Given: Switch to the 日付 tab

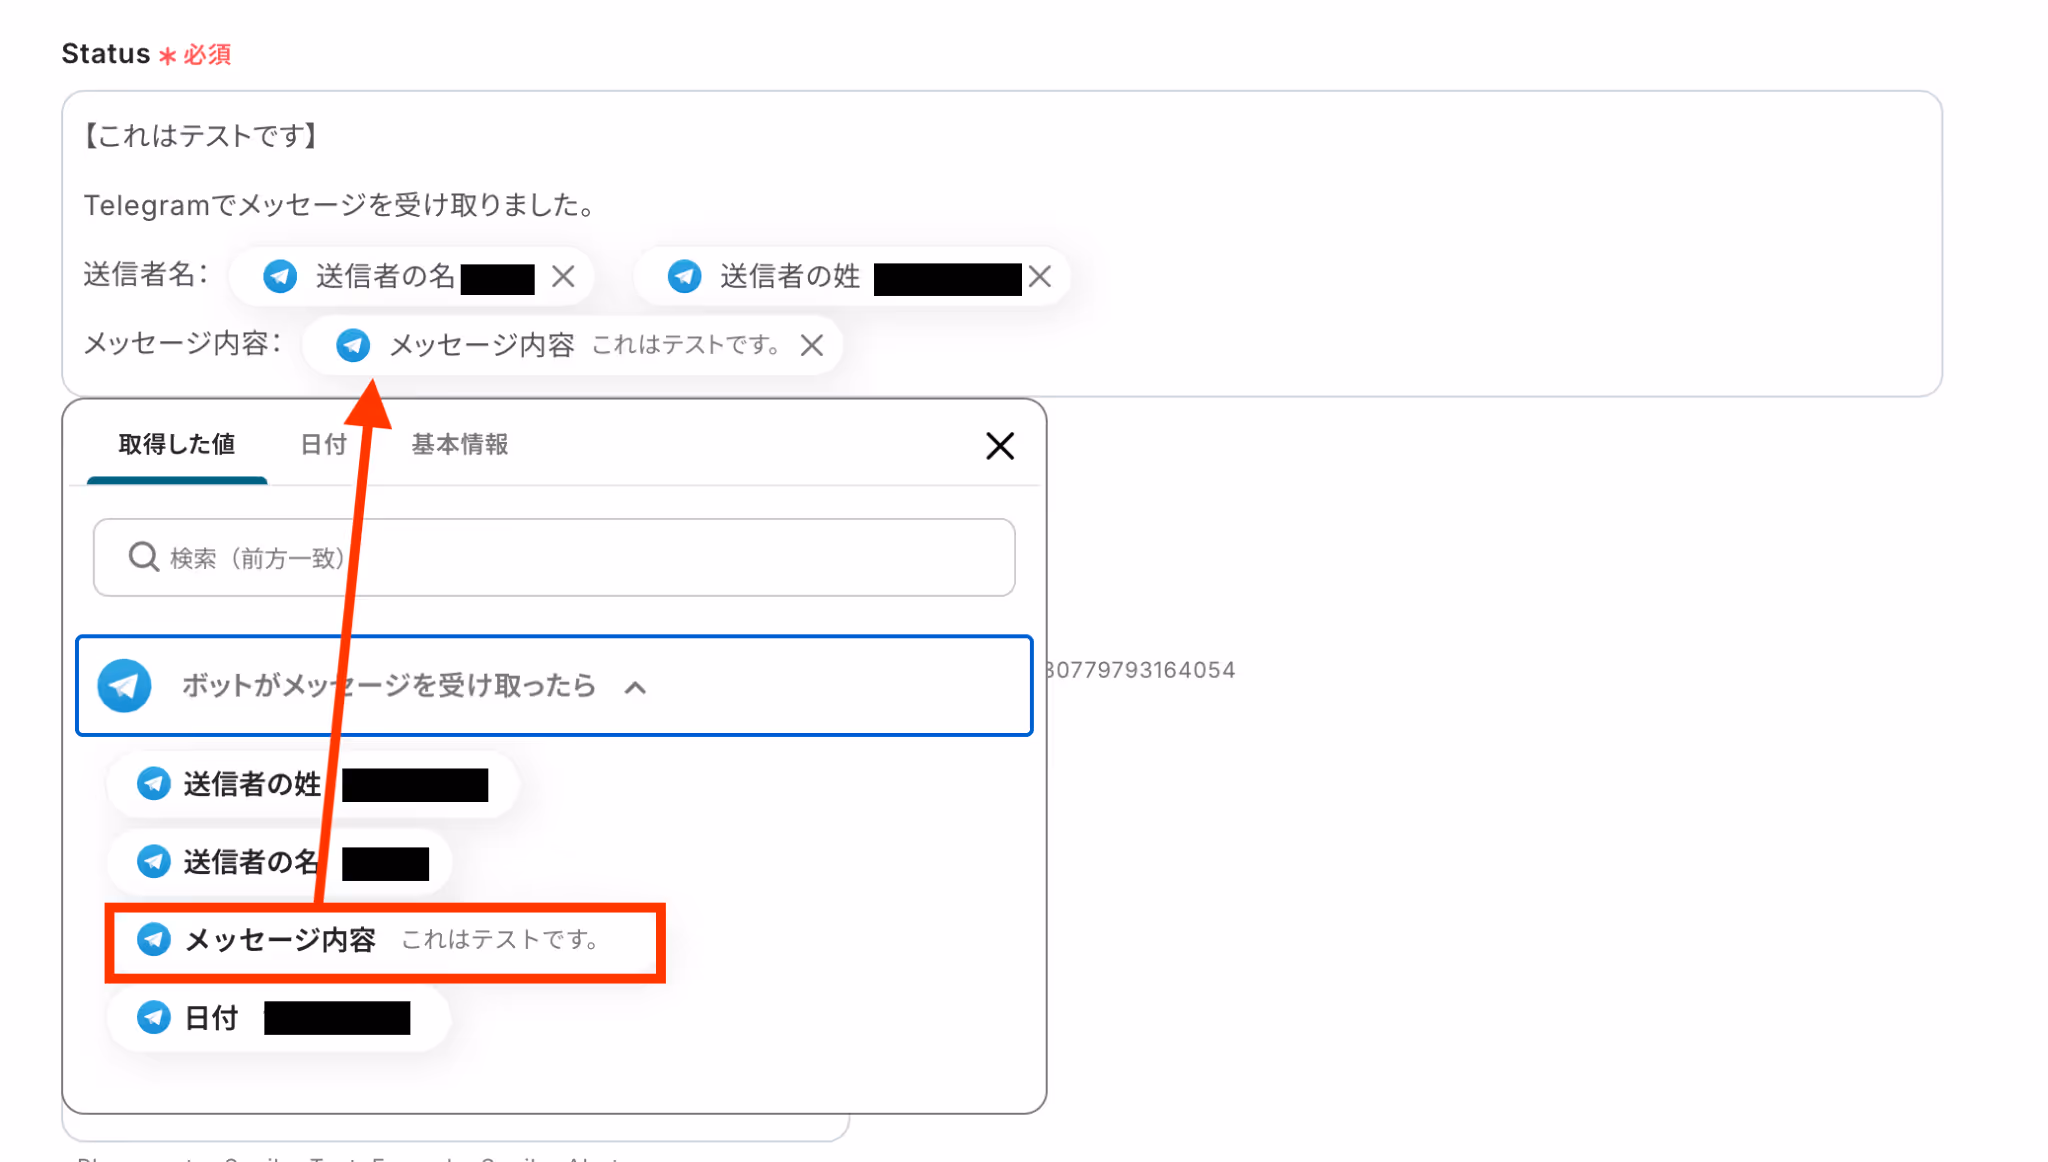Looking at the screenshot, I should 323,445.
